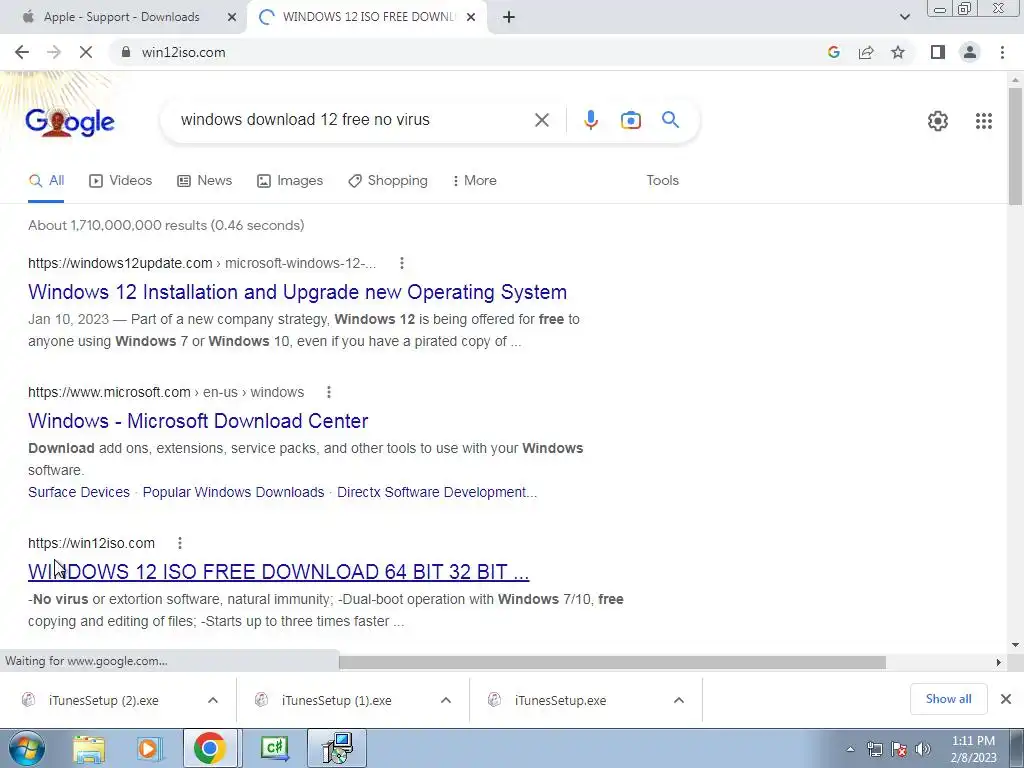This screenshot has width=1024, height=768.
Task: Close the downloads bar
Action: click(x=1006, y=699)
